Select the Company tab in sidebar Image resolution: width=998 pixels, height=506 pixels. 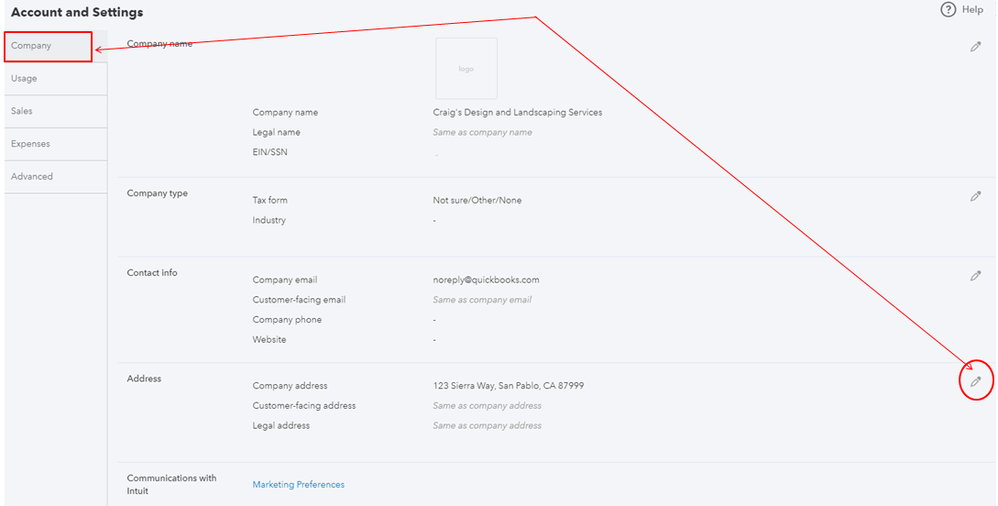coord(48,46)
